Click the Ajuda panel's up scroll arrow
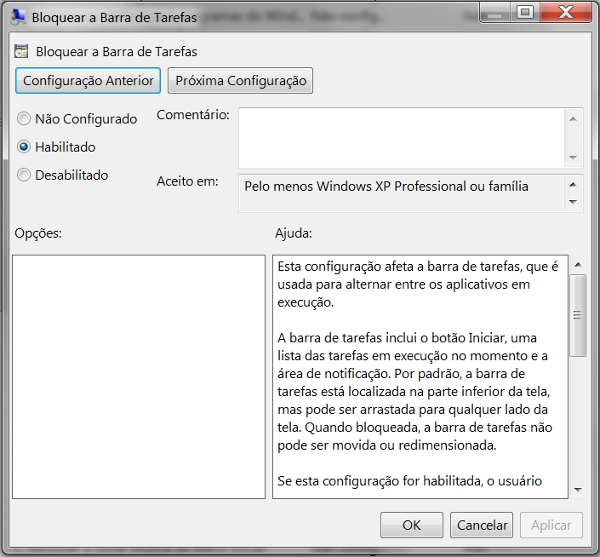 tap(578, 265)
